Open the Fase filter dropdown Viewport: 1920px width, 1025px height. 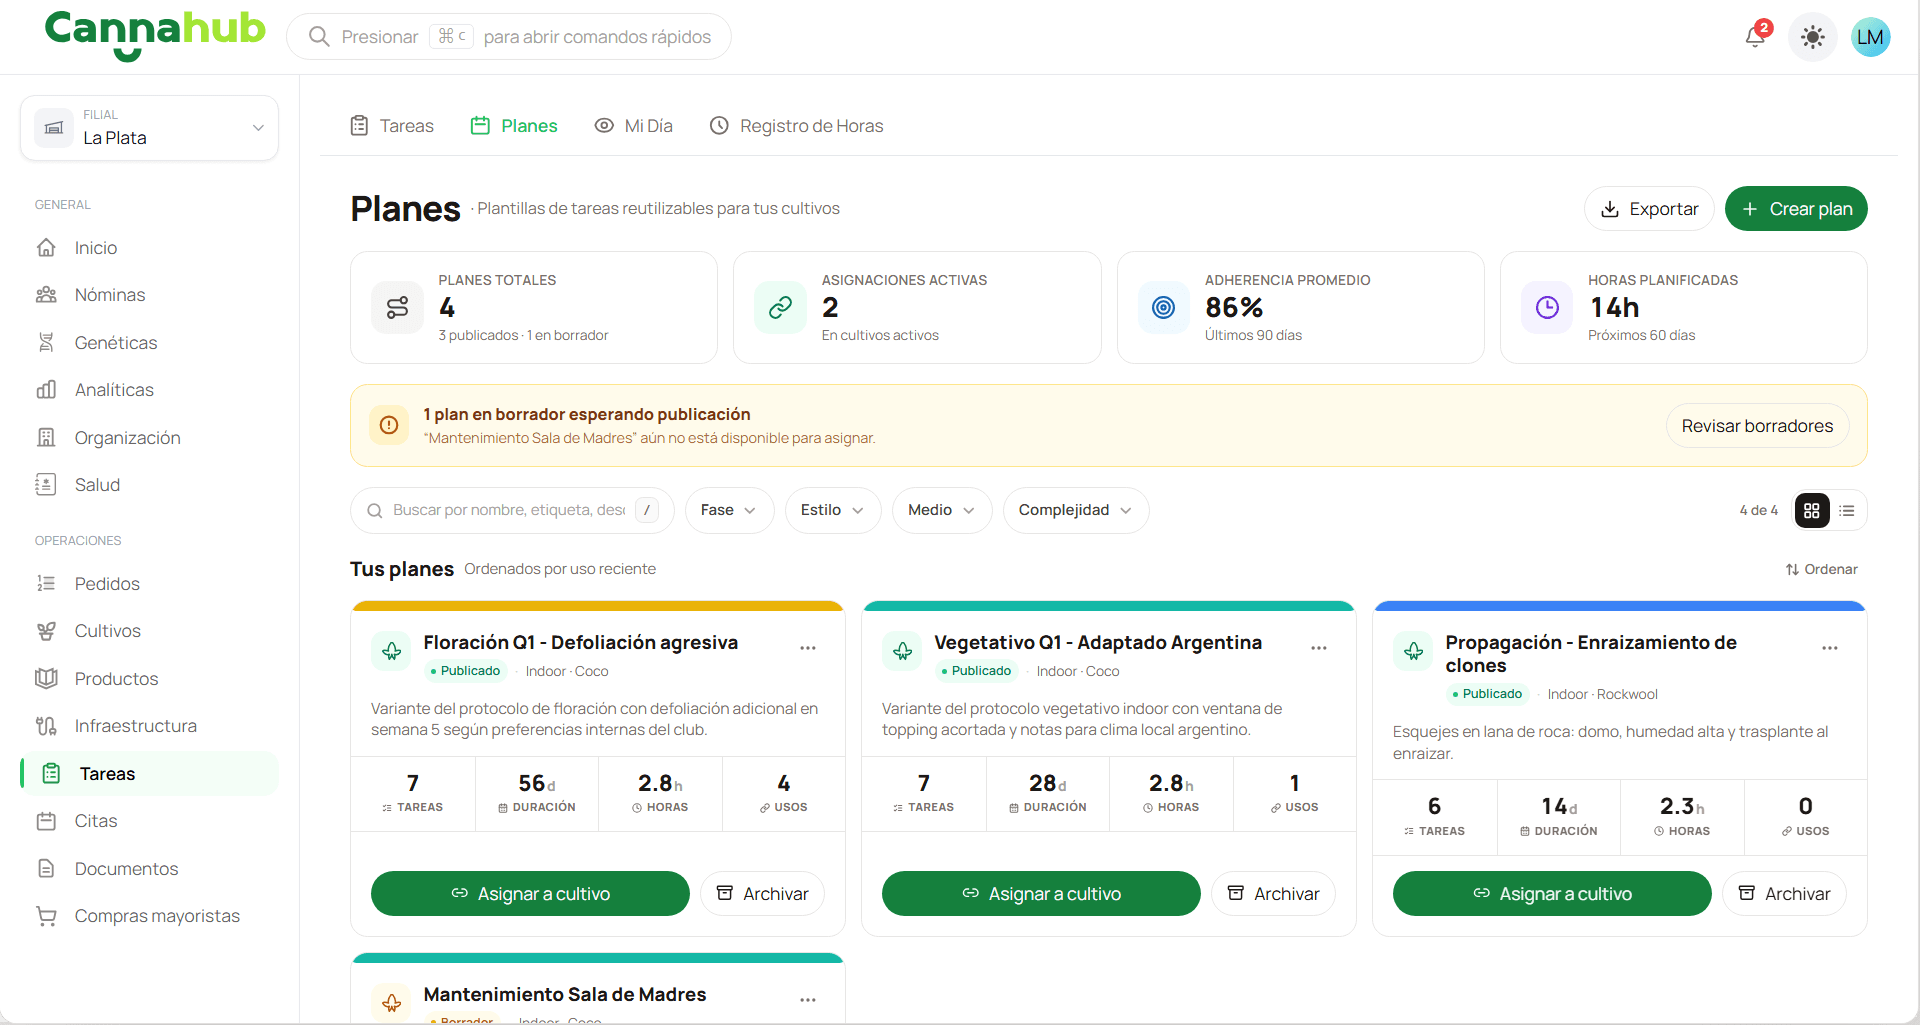coord(729,510)
